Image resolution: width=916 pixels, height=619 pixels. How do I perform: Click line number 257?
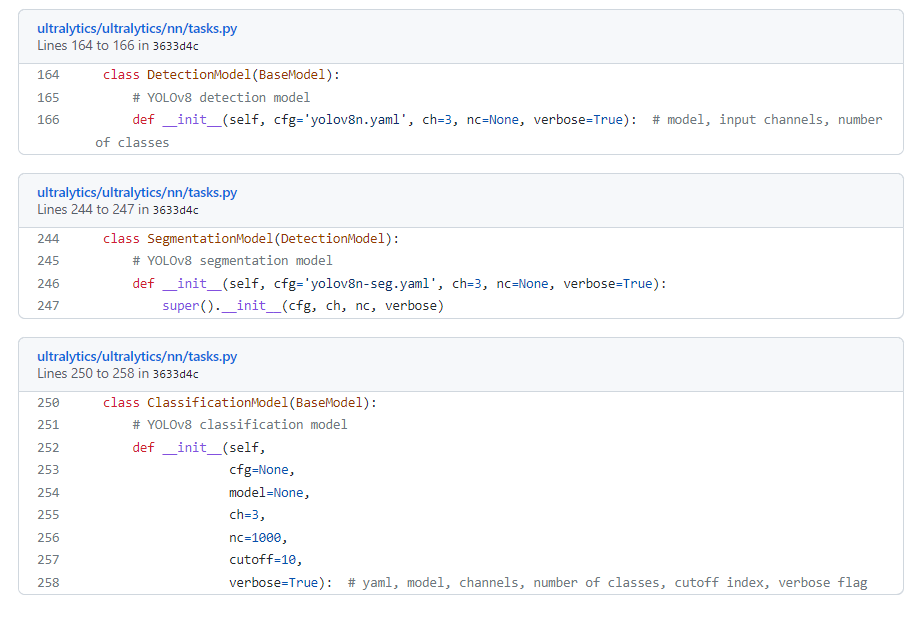[48, 560]
